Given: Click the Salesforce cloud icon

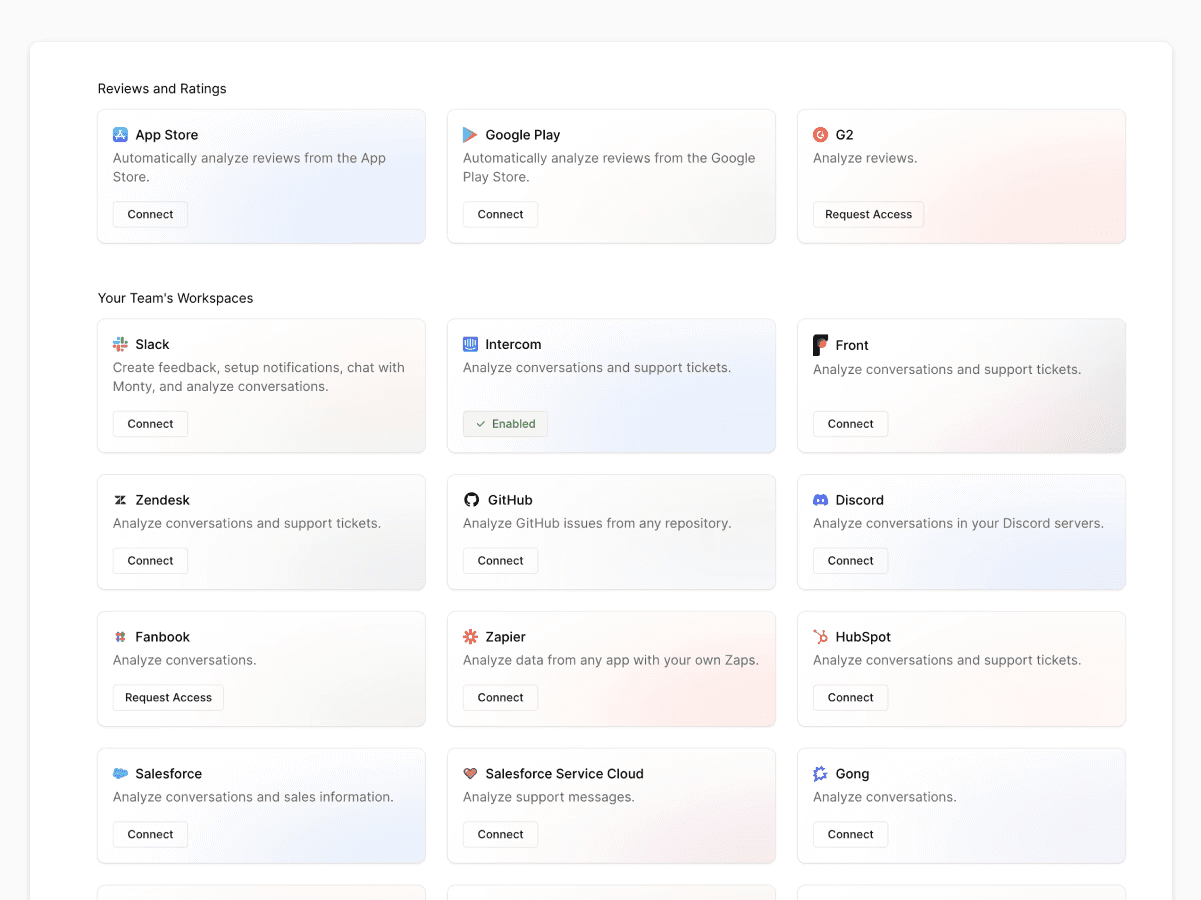Looking at the screenshot, I should [120, 774].
